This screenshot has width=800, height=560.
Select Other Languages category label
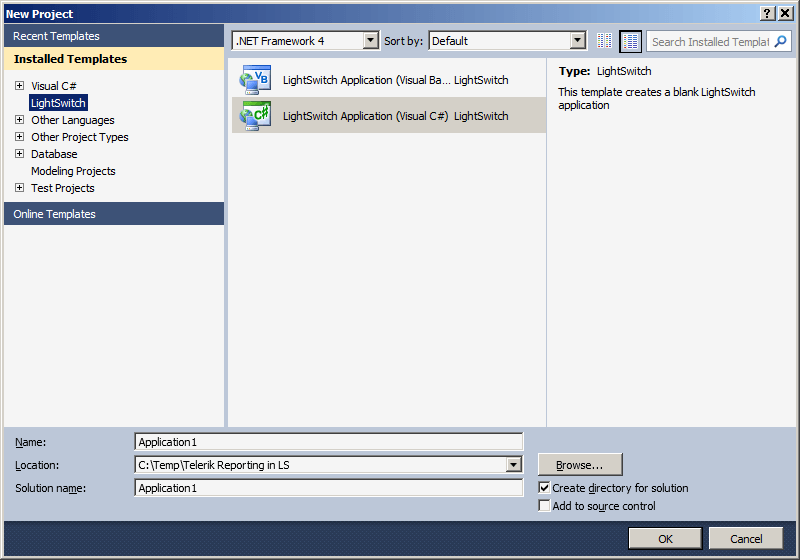click(x=72, y=120)
